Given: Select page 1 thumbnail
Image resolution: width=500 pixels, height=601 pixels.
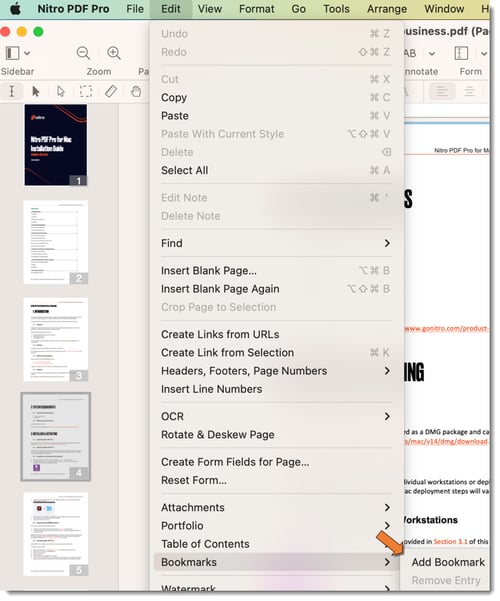Looking at the screenshot, I should pos(56,145).
